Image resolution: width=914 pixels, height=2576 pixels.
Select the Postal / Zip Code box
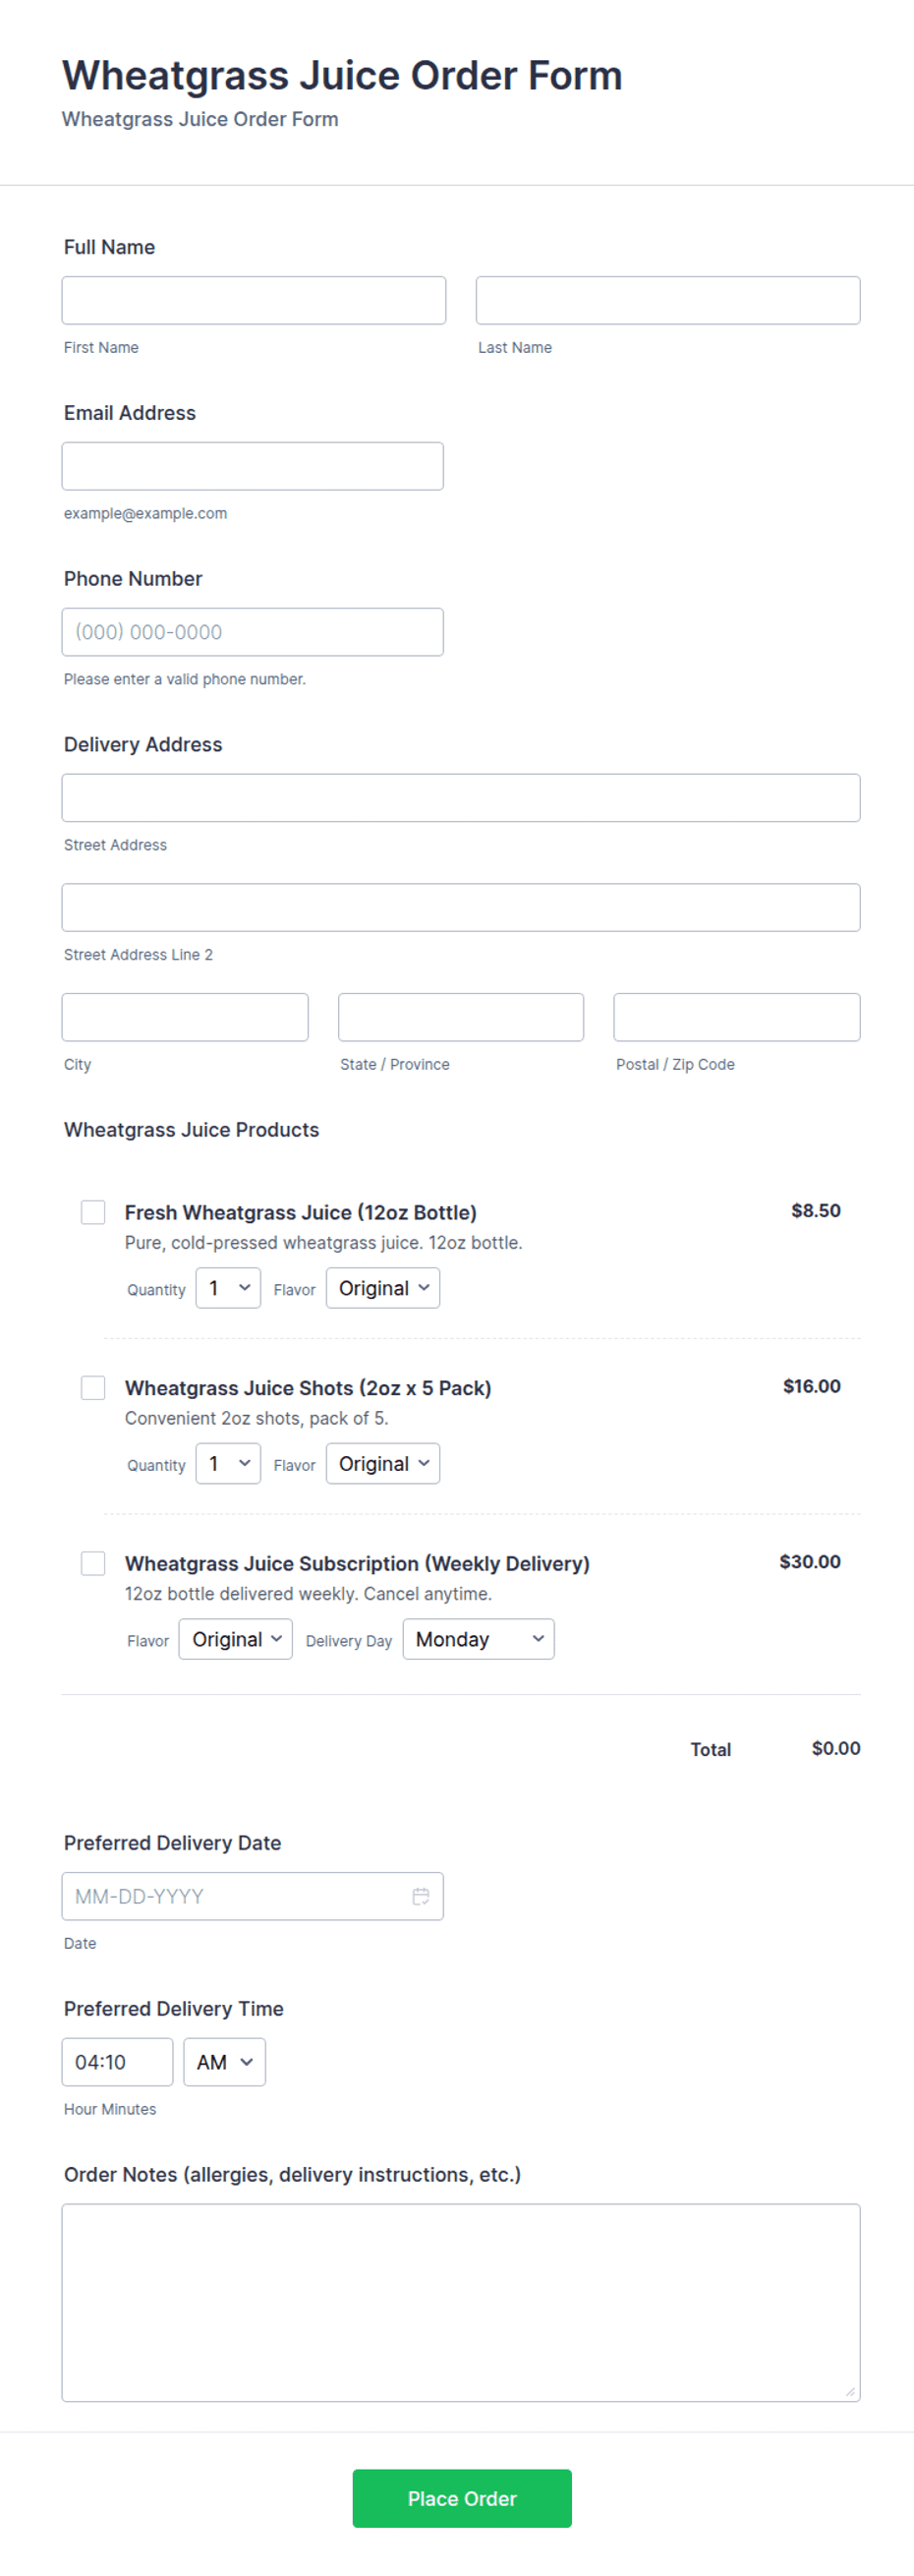737,1017
